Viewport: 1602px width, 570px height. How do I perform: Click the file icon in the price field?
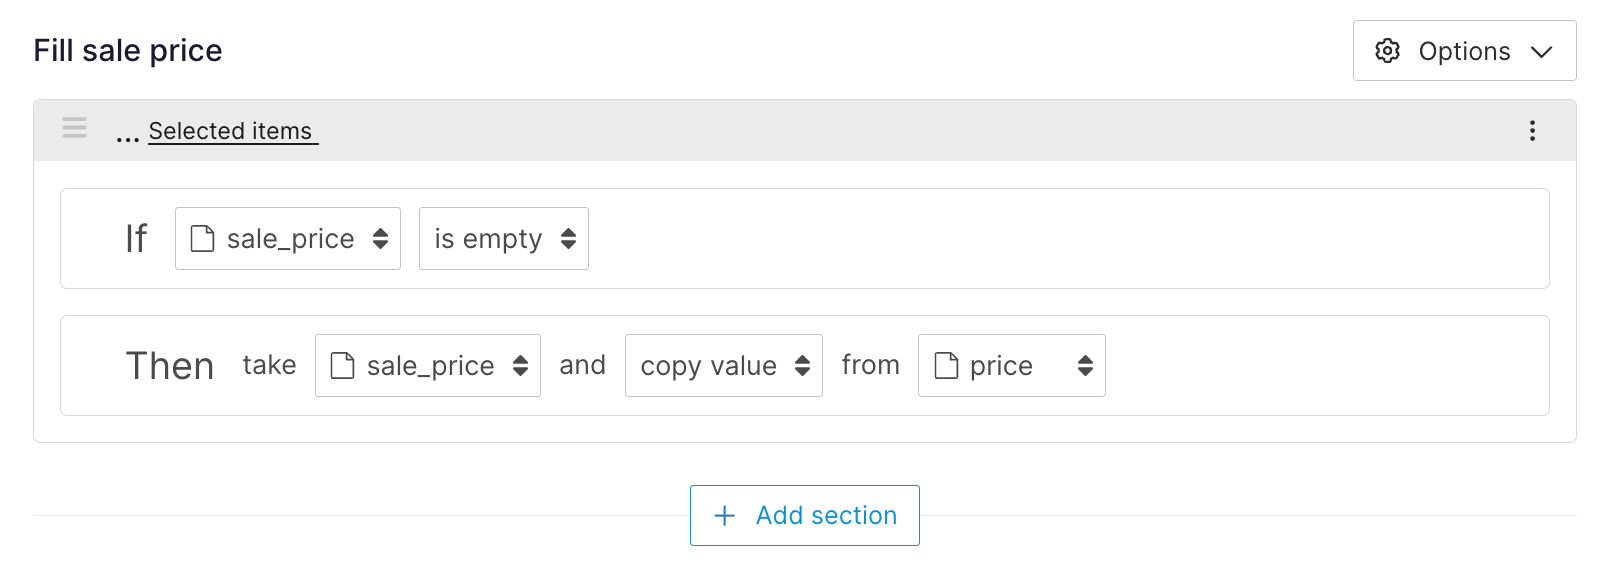tap(946, 366)
